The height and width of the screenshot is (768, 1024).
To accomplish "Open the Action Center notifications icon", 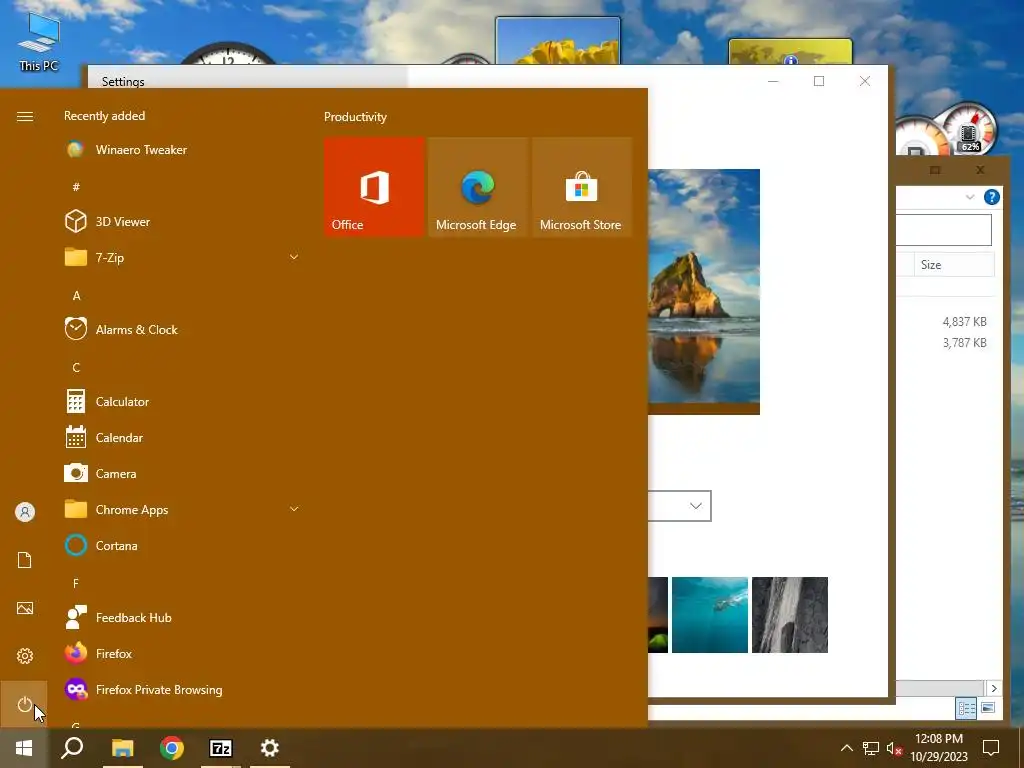I will tap(991, 748).
